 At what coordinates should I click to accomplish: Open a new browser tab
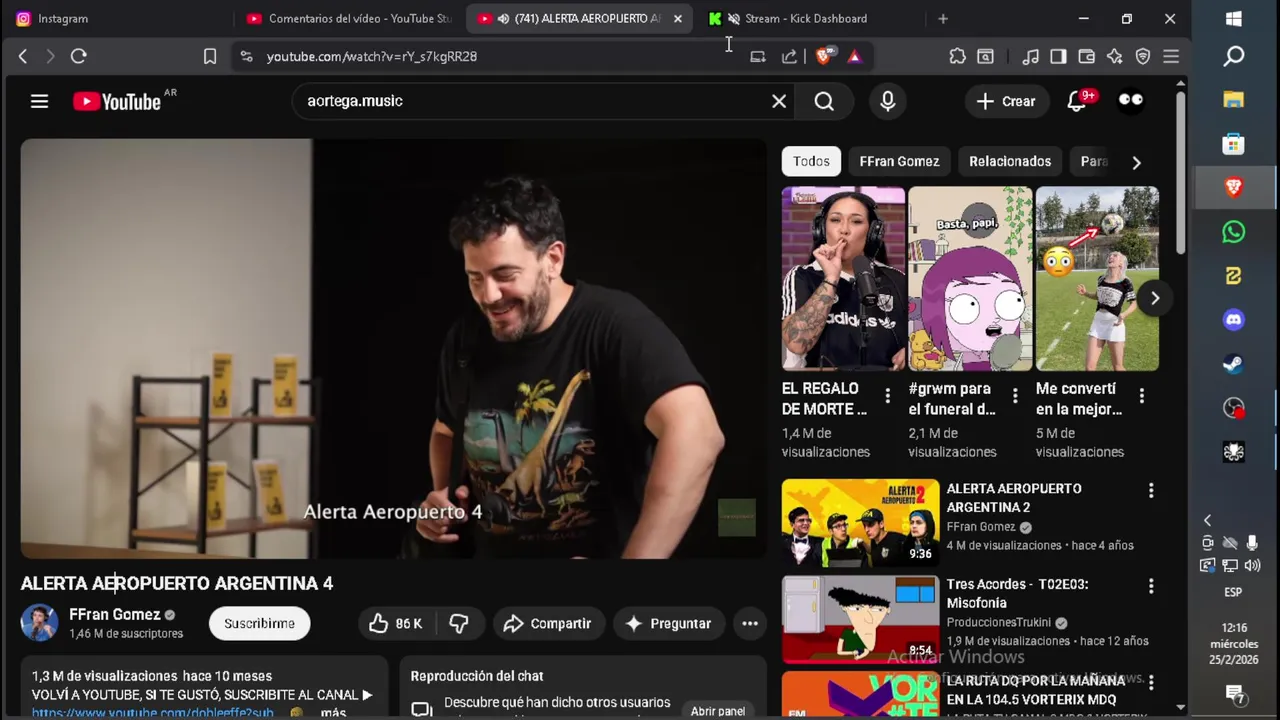[x=943, y=18]
